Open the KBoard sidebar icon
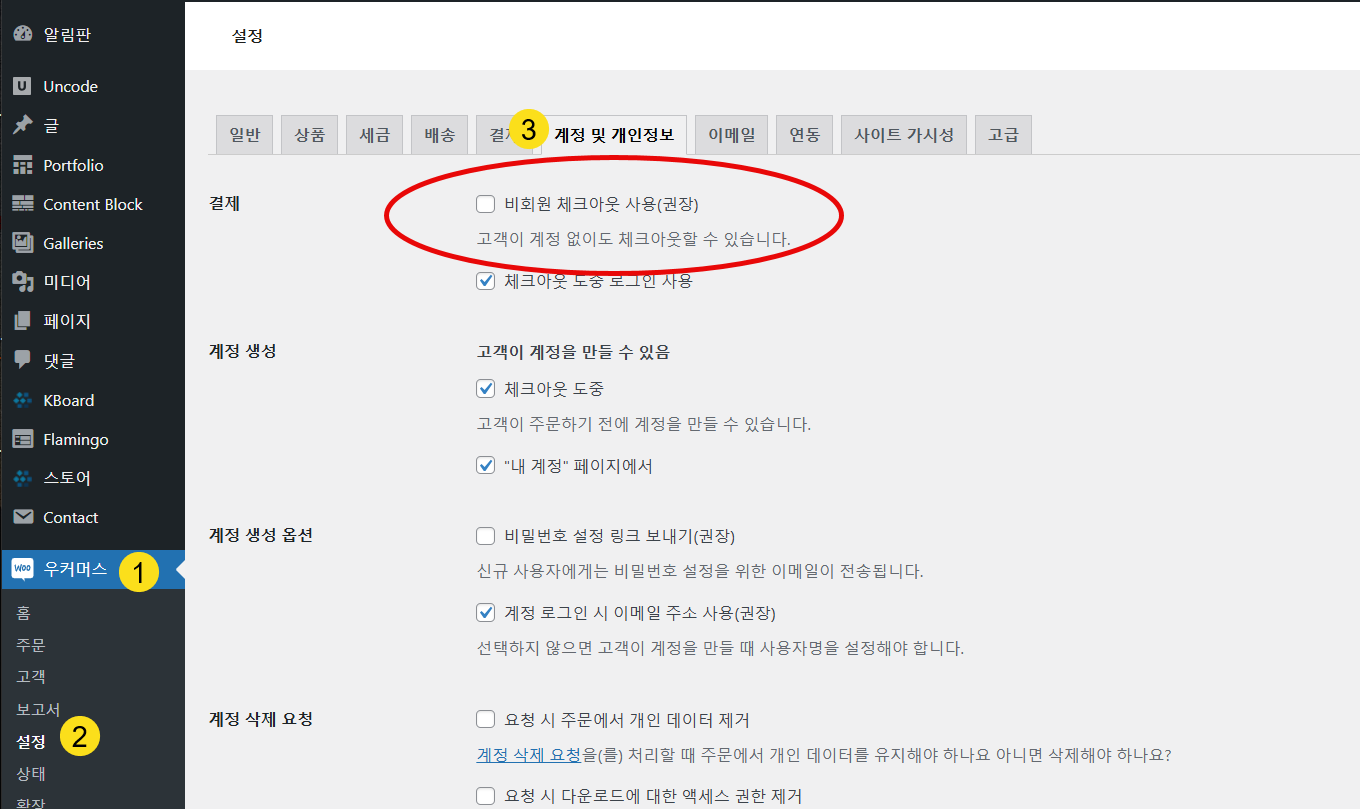This screenshot has height=809, width=1360. 22,399
